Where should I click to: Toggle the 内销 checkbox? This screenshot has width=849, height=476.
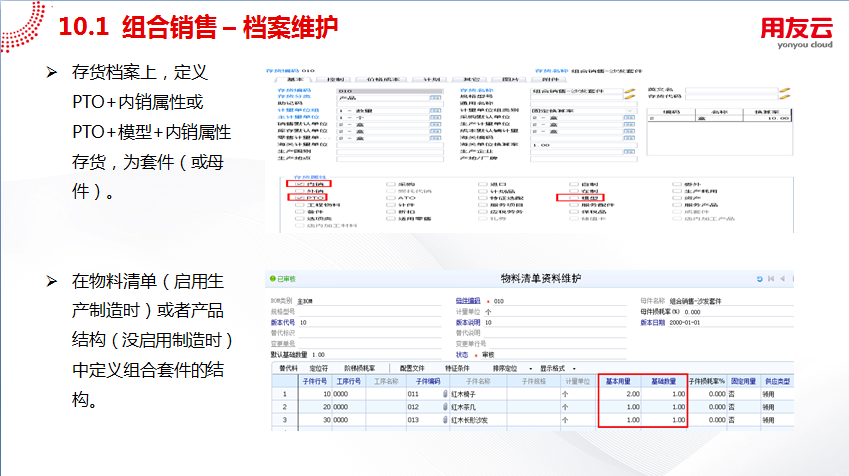(x=299, y=185)
